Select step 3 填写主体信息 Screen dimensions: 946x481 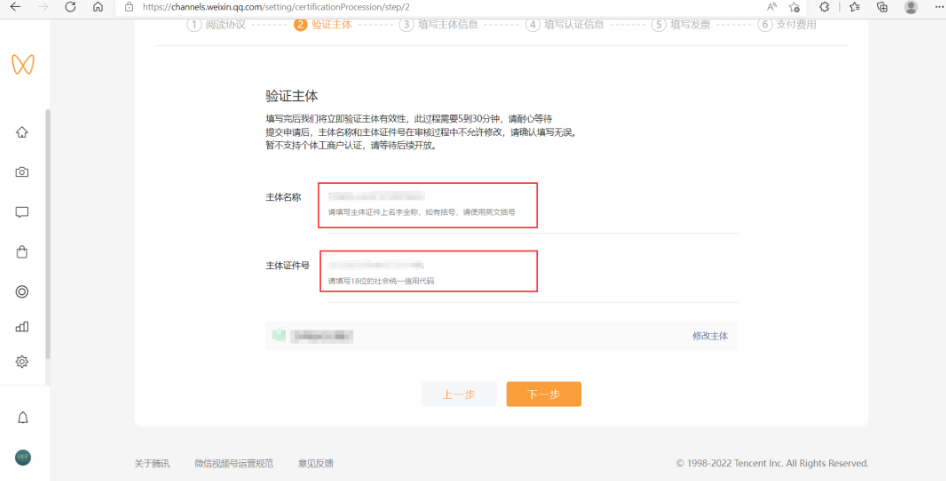point(440,24)
